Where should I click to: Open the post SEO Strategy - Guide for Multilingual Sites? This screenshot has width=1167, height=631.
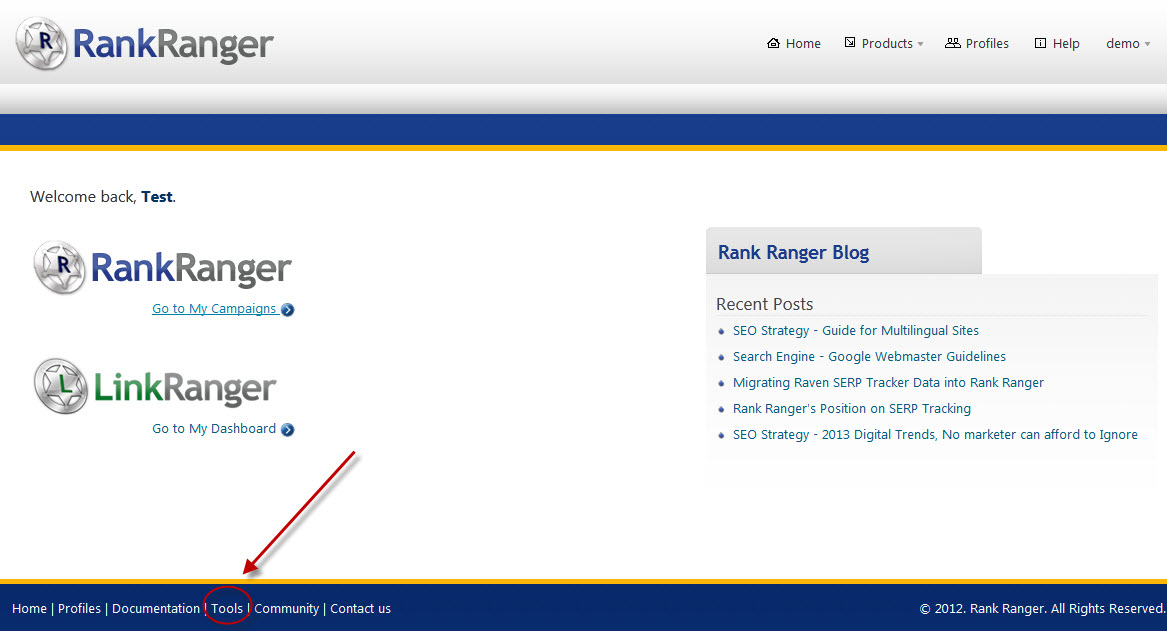[x=856, y=330]
